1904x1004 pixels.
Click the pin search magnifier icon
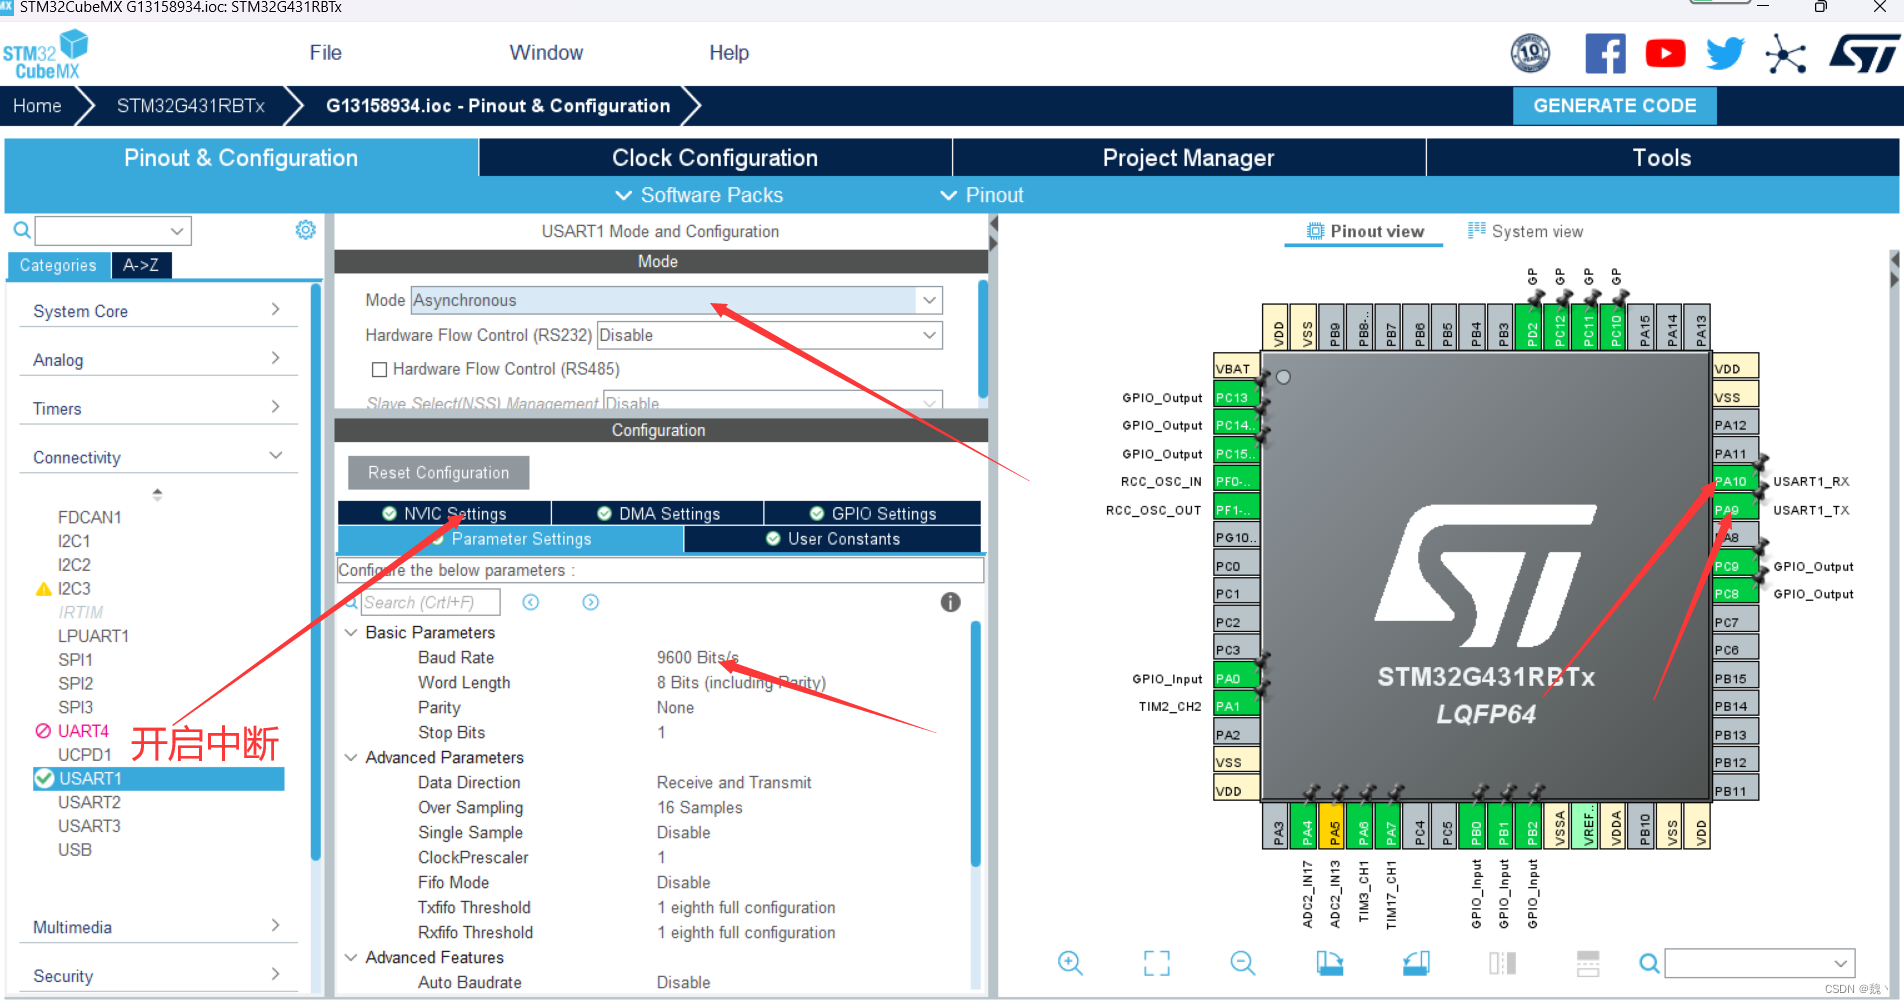click(1649, 963)
